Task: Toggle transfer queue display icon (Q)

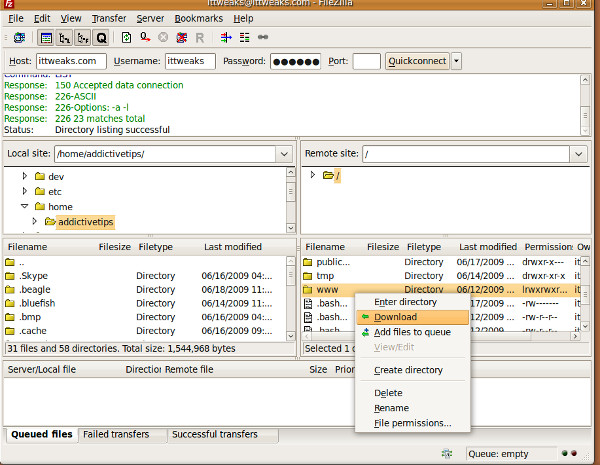Action: click(101, 38)
